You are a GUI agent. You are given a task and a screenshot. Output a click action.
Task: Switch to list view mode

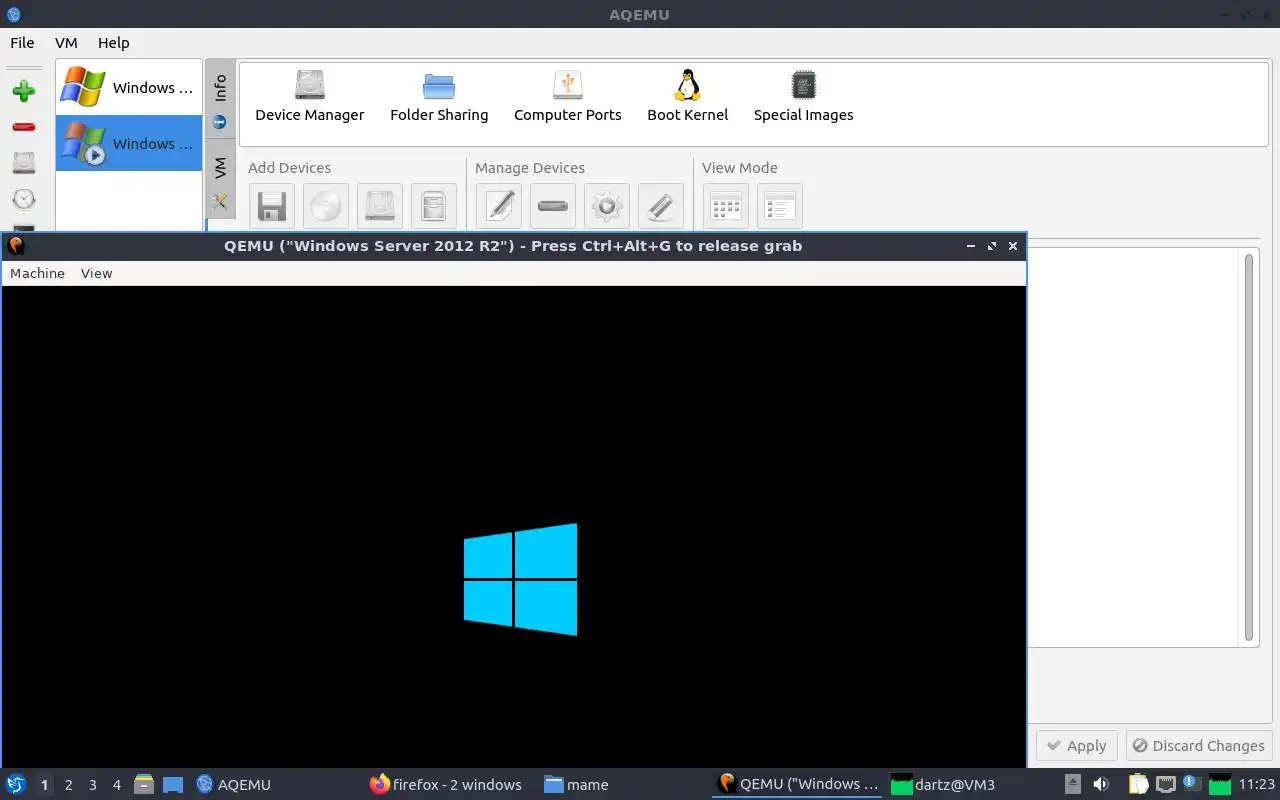[x=780, y=207]
